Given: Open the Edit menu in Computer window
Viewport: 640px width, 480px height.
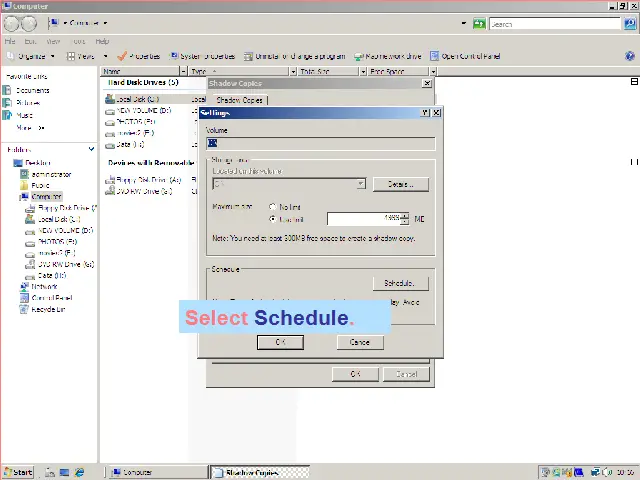Looking at the screenshot, I should [x=30, y=41].
